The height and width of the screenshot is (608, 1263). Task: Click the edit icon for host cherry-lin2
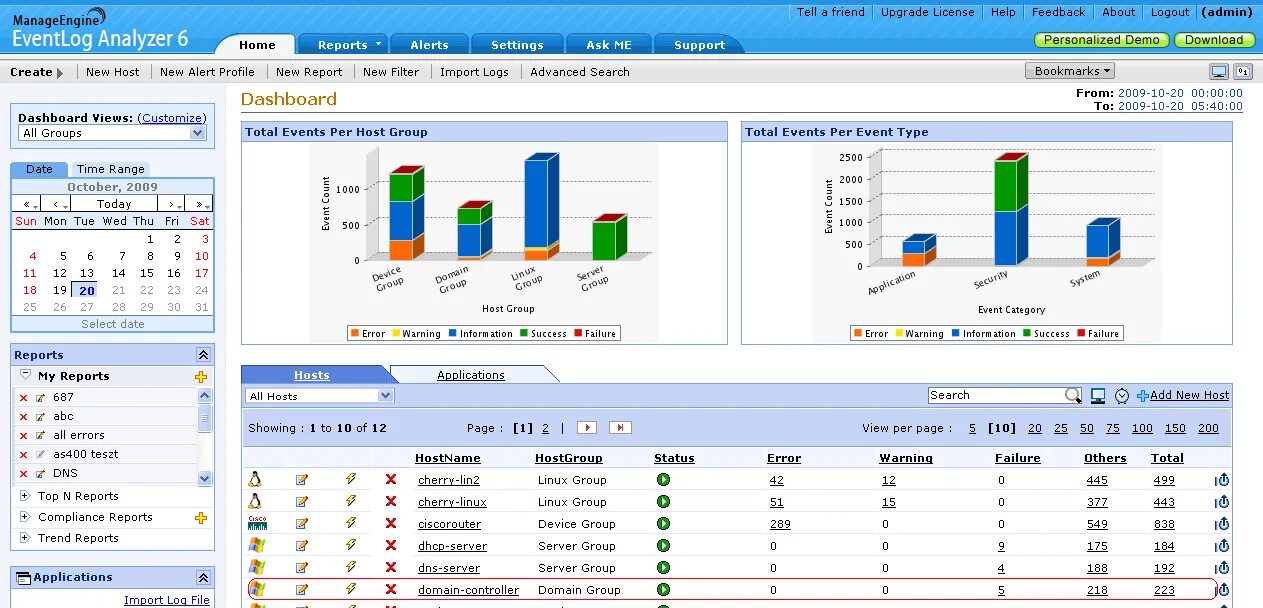pyautogui.click(x=302, y=480)
